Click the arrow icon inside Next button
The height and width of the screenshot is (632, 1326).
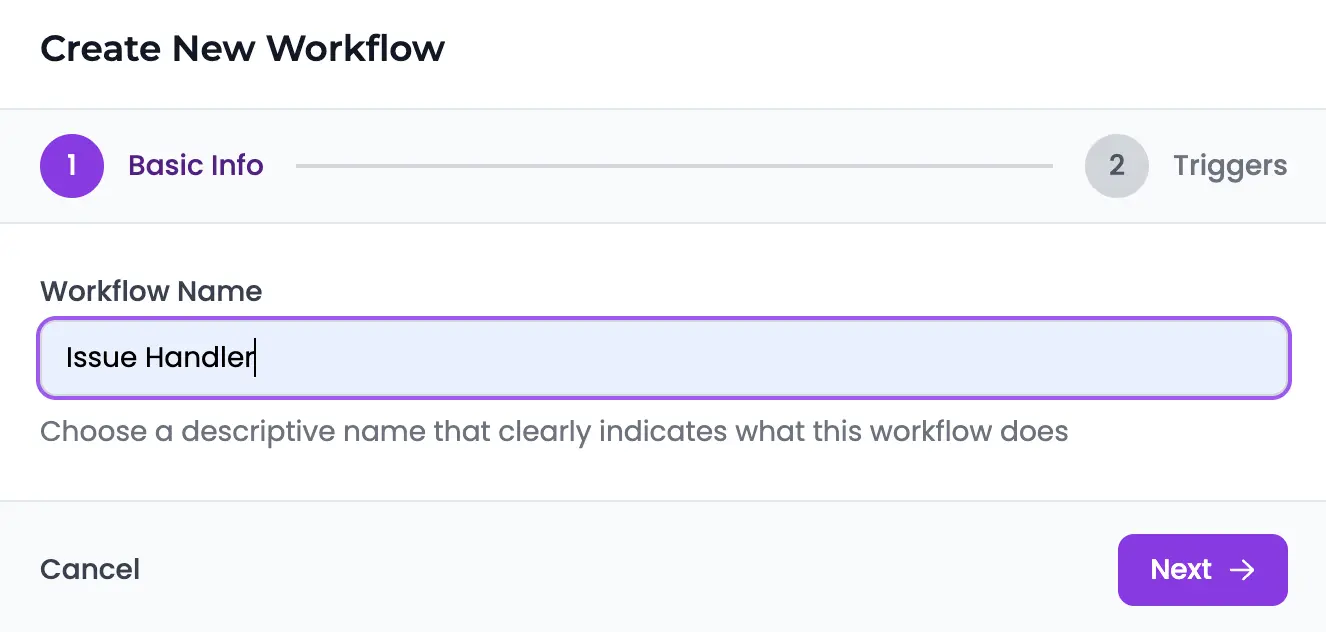pyautogui.click(x=1243, y=570)
